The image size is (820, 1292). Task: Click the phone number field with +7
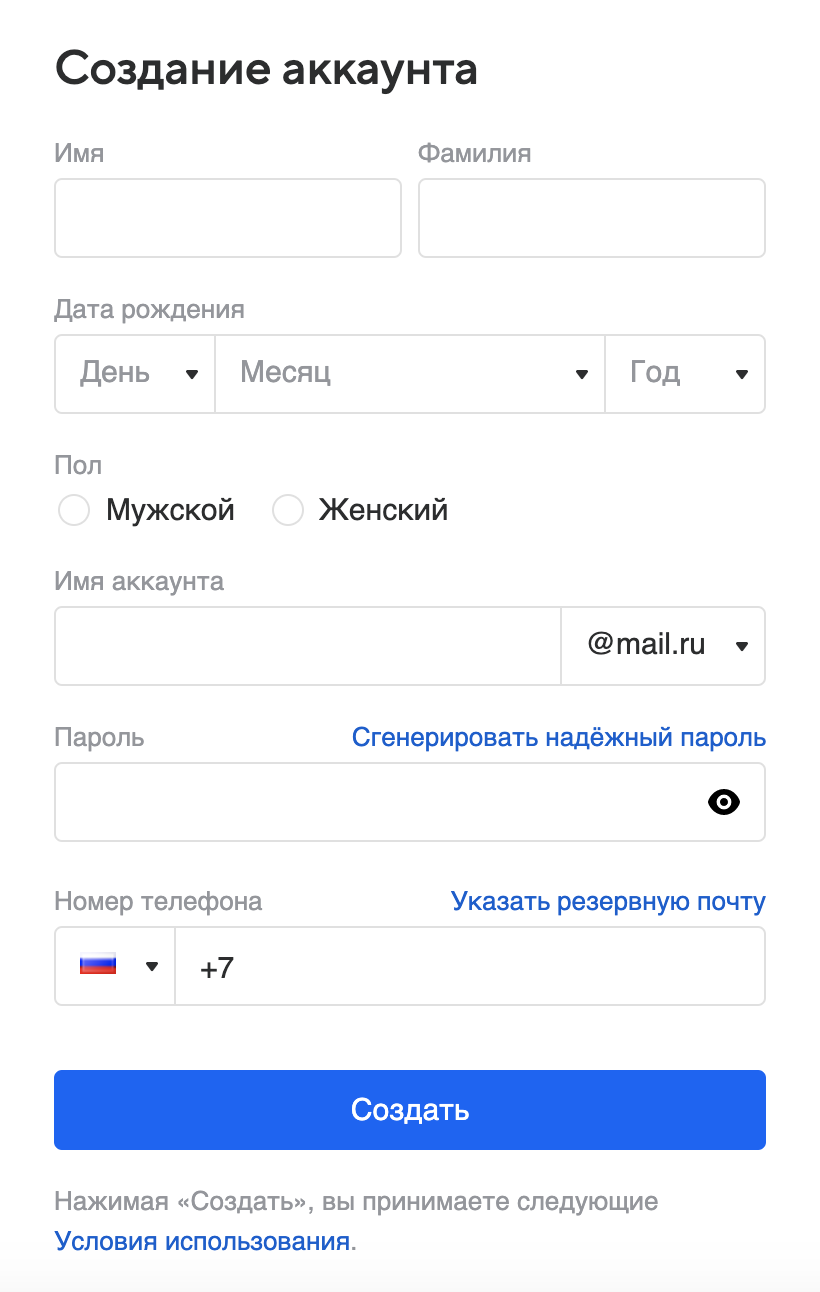pos(470,966)
